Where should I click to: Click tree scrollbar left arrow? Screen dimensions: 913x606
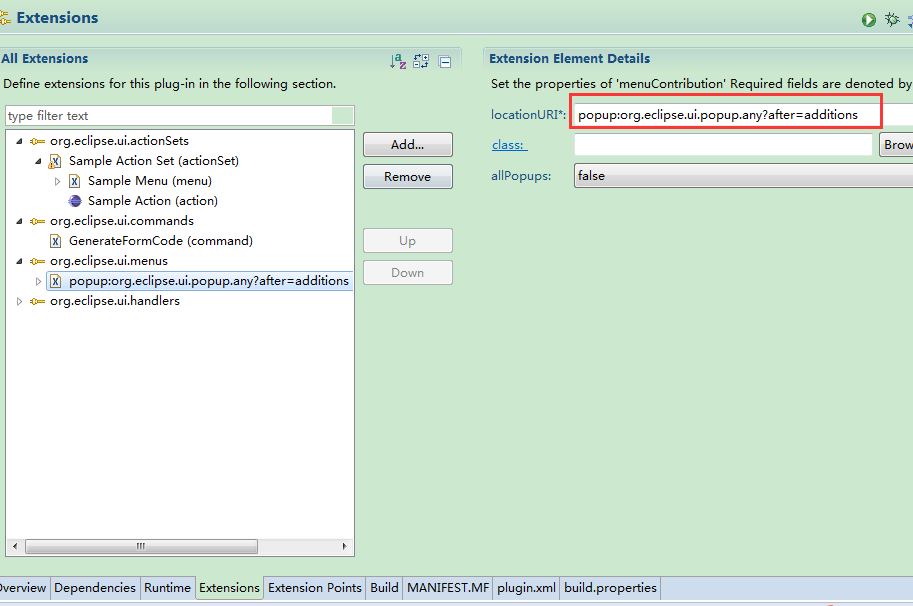click(x=15, y=546)
